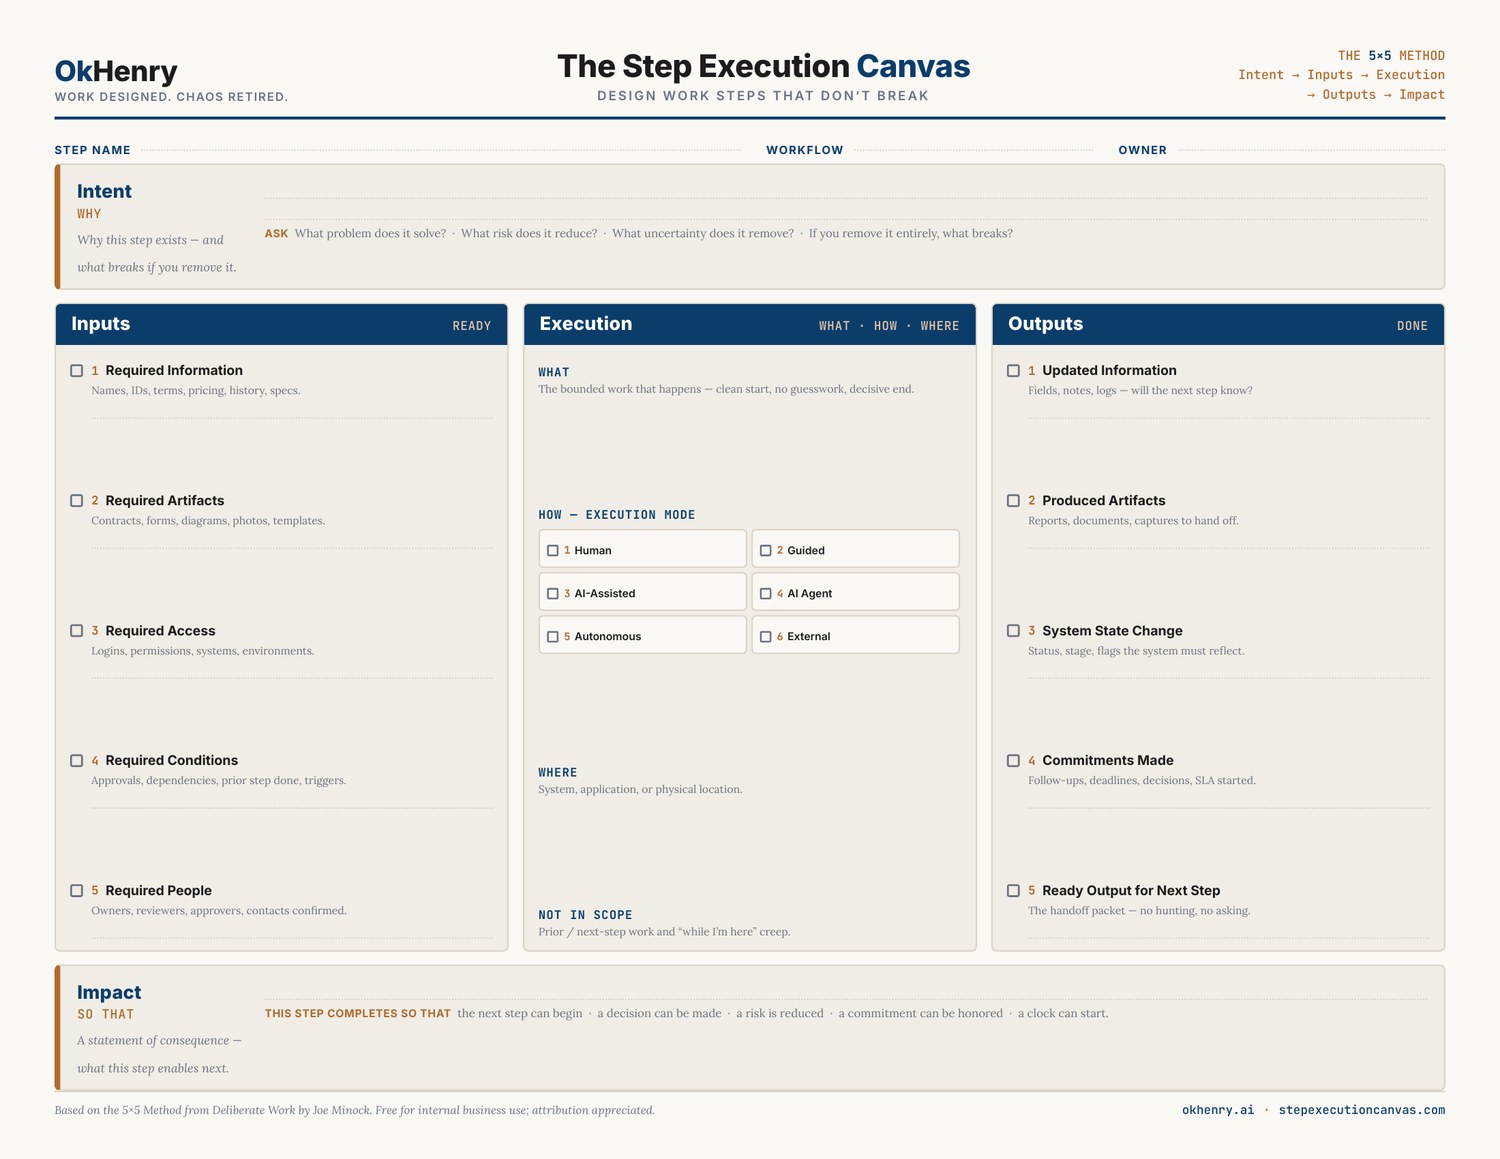Click the 'THIS STEP COMPLETES SO THAT' label
This screenshot has width=1500, height=1159.
pos(358,1014)
